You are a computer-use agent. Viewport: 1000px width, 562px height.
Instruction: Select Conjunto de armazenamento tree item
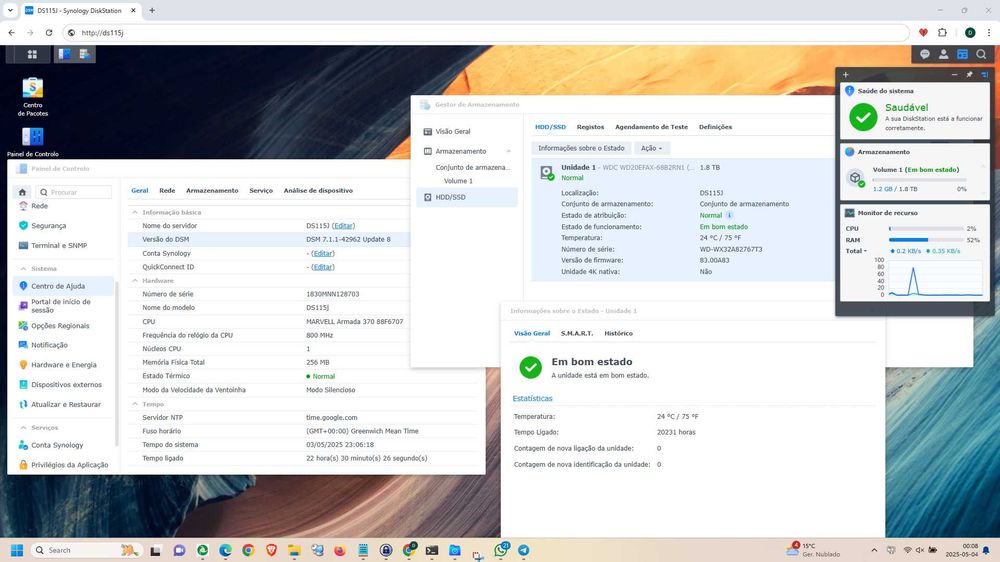pos(473,168)
